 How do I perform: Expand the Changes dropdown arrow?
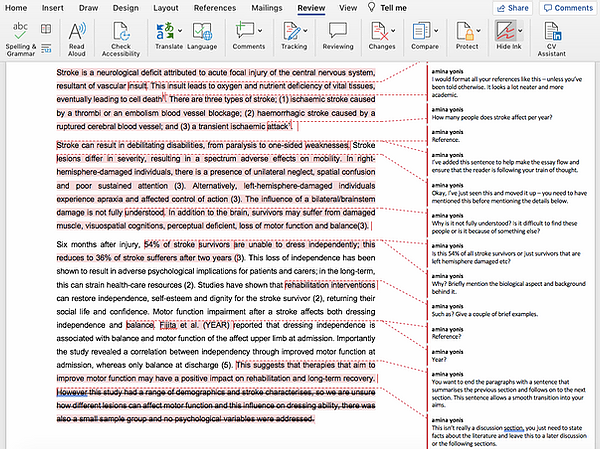click(x=393, y=31)
